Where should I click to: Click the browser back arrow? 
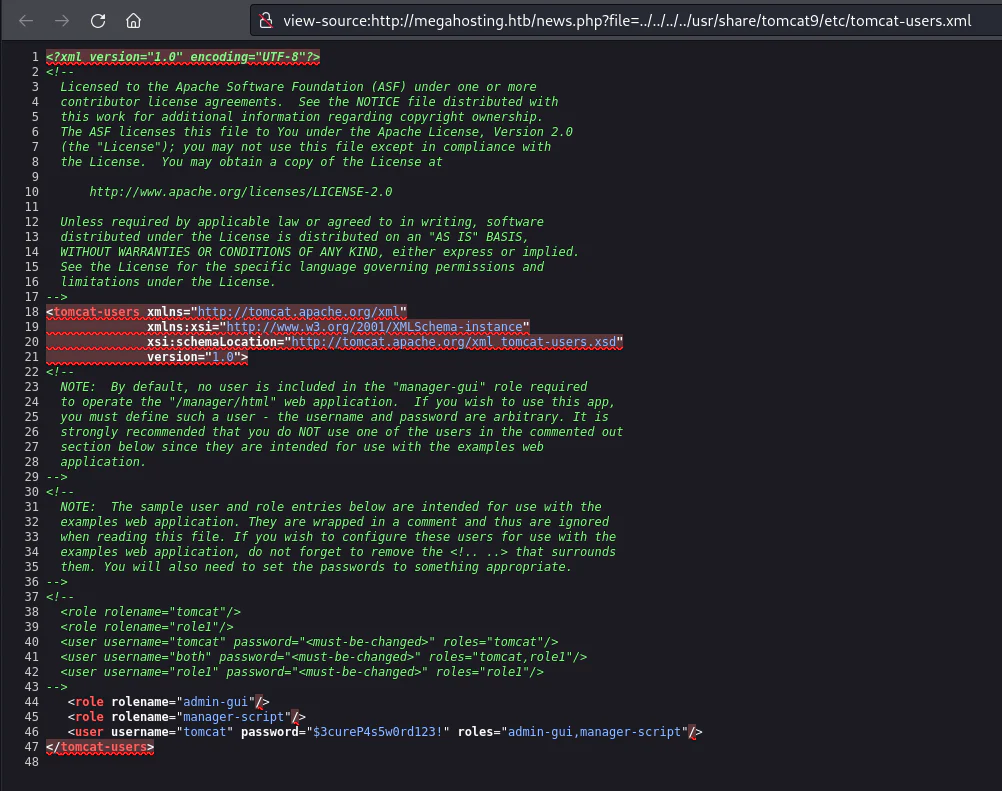[x=26, y=21]
